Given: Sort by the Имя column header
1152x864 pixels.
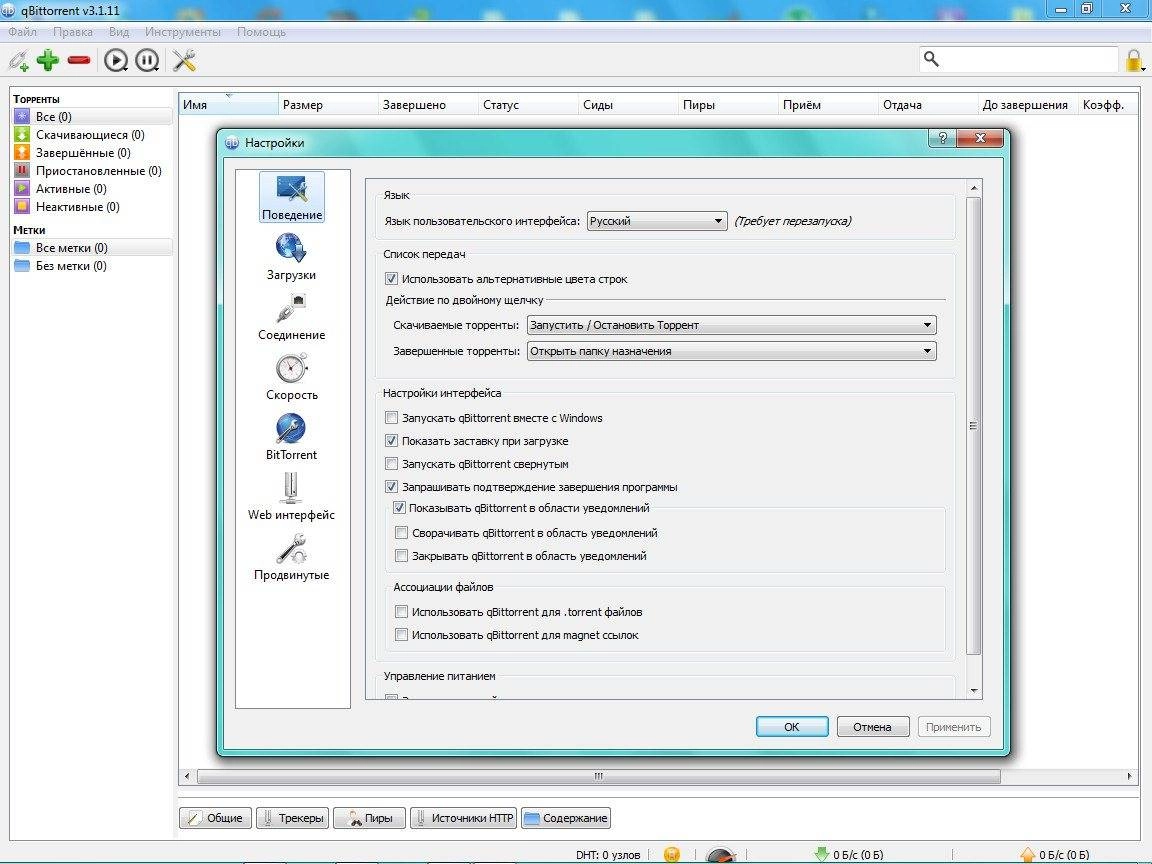Looking at the screenshot, I should [x=228, y=104].
